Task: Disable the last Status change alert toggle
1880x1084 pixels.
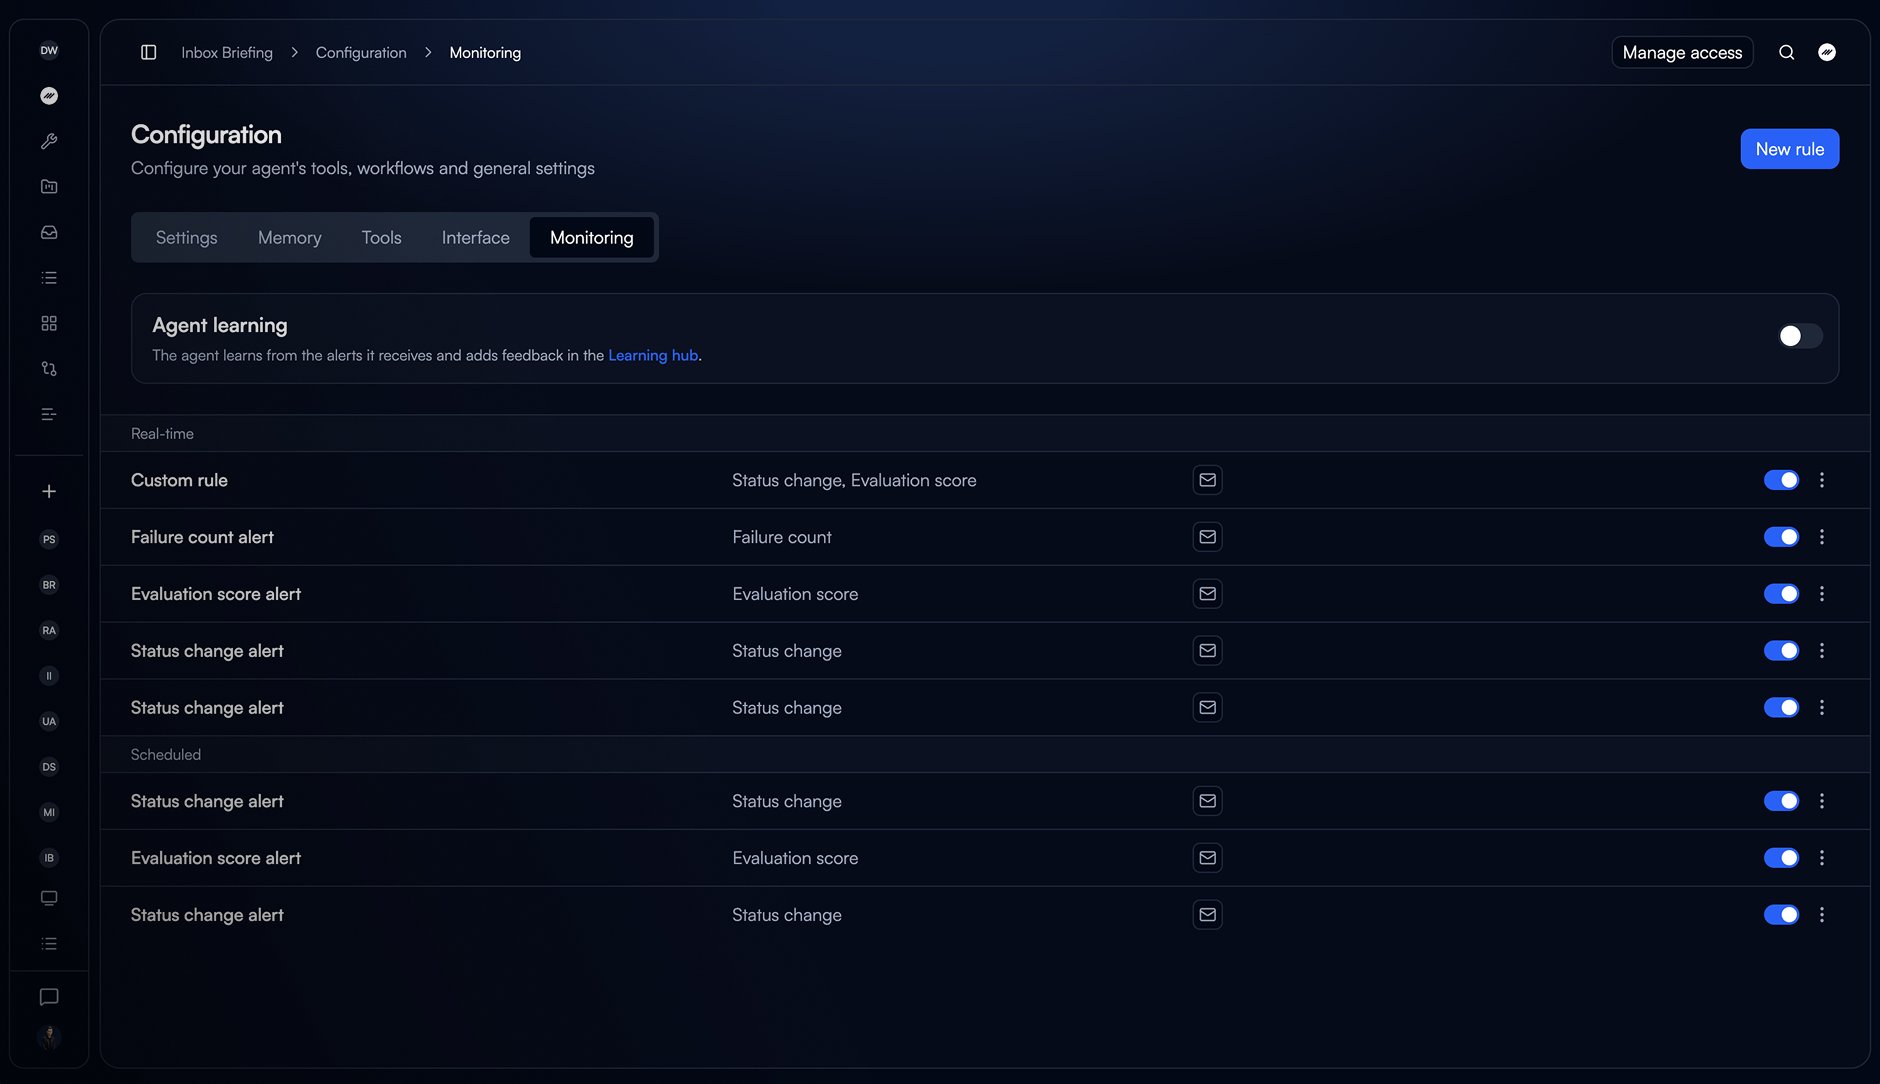Action: coord(1781,915)
